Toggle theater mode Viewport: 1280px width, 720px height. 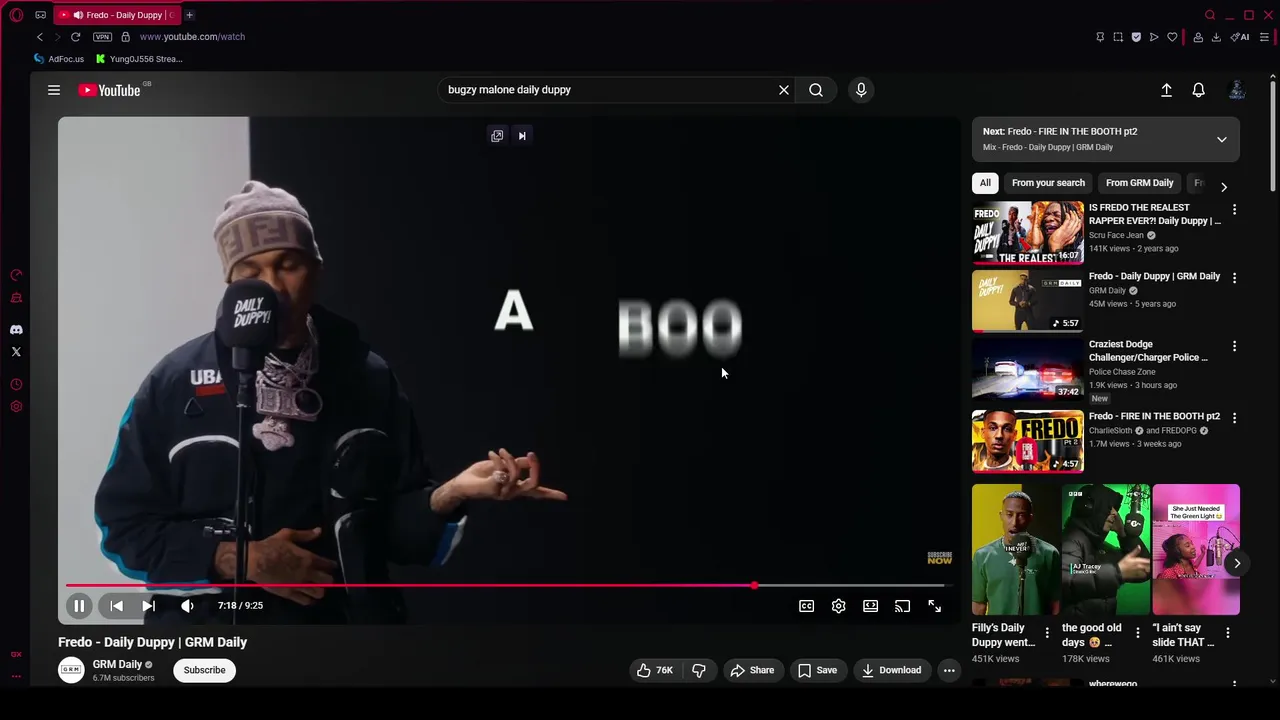click(x=870, y=606)
